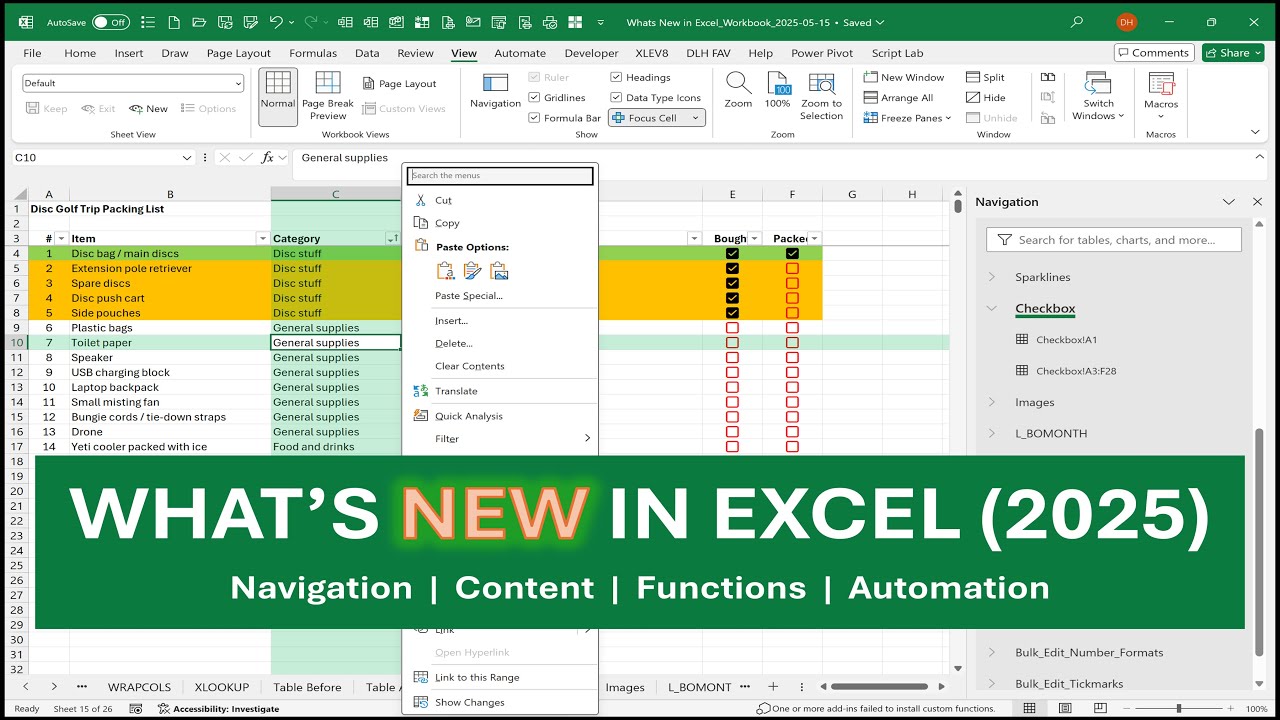Click the New Window command
1280x720 pixels.
(904, 77)
